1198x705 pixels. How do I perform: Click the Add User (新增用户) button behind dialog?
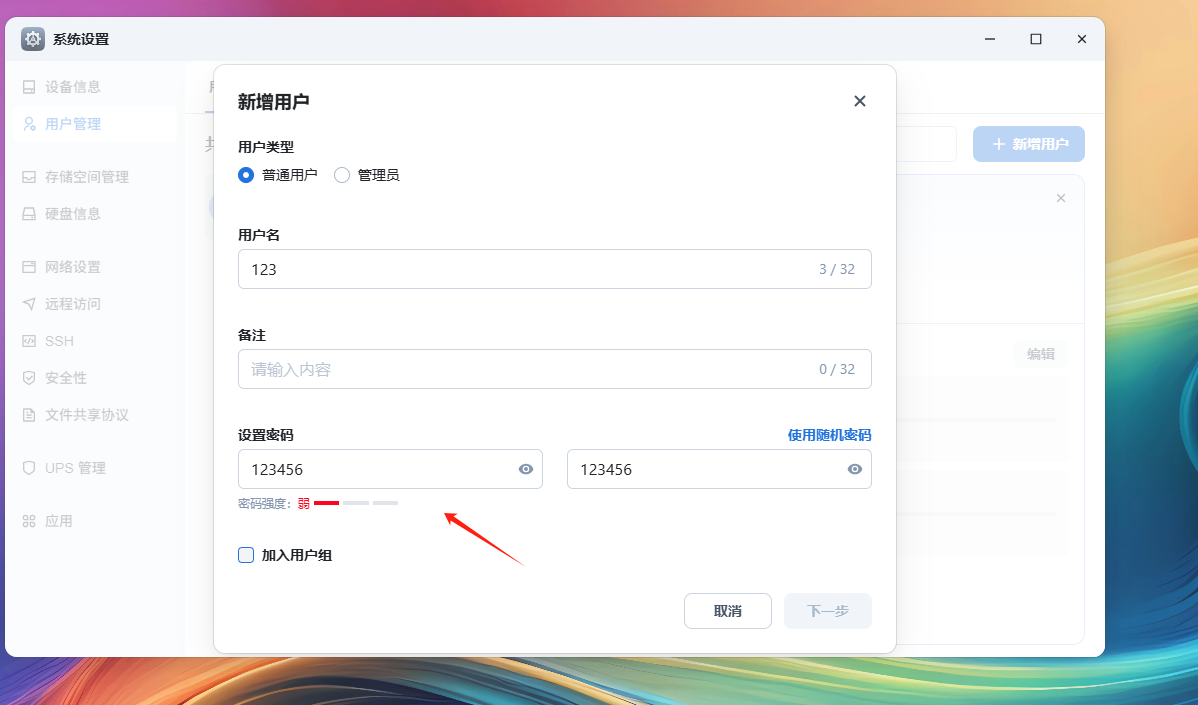click(x=1028, y=144)
